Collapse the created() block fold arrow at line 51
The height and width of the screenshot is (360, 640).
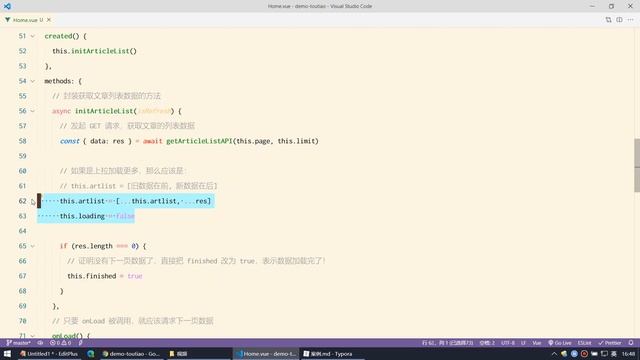(33, 36)
